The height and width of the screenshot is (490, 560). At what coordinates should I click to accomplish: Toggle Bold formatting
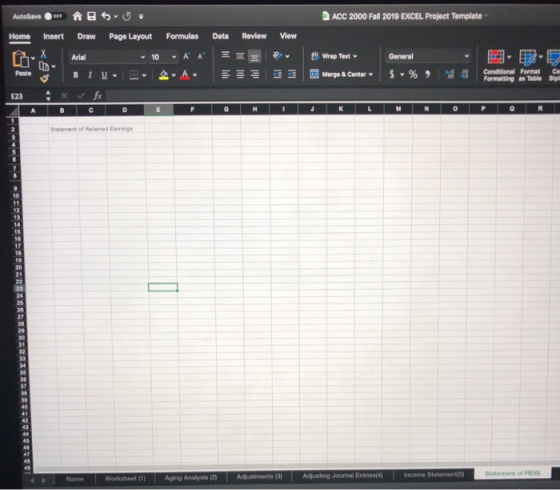pyautogui.click(x=76, y=75)
